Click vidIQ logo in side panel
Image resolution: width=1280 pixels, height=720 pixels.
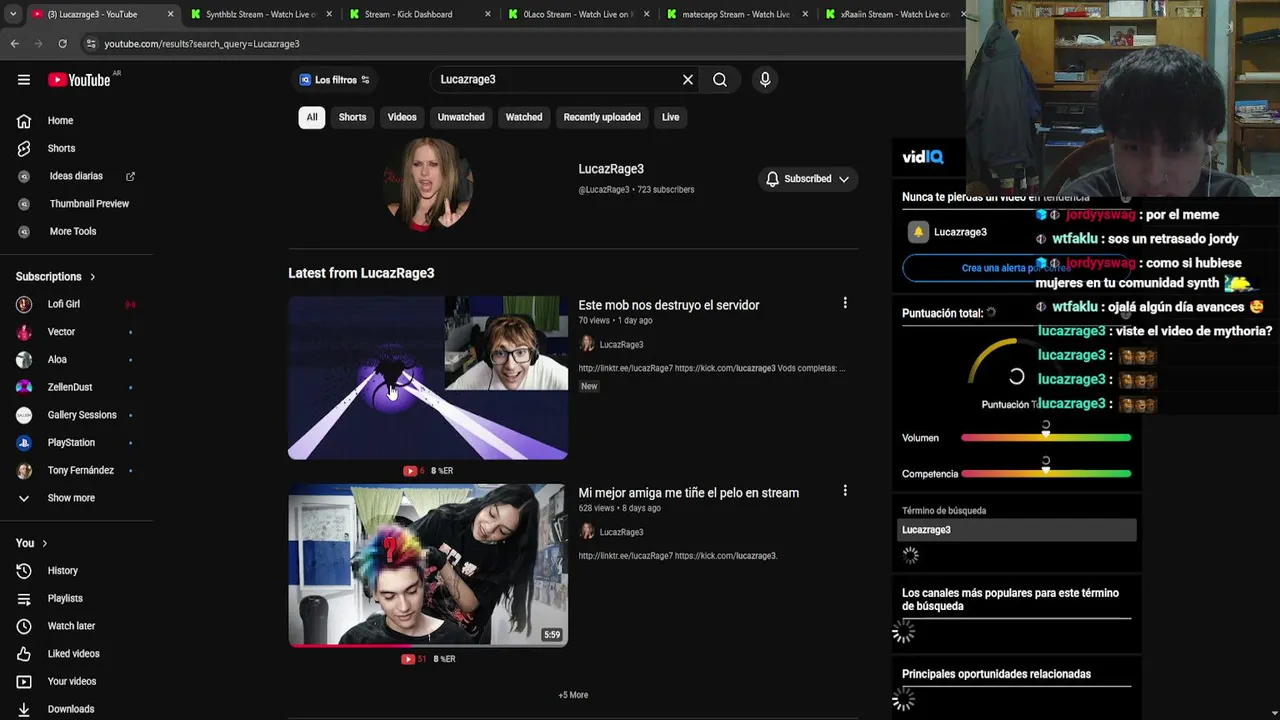pyautogui.click(x=922, y=157)
